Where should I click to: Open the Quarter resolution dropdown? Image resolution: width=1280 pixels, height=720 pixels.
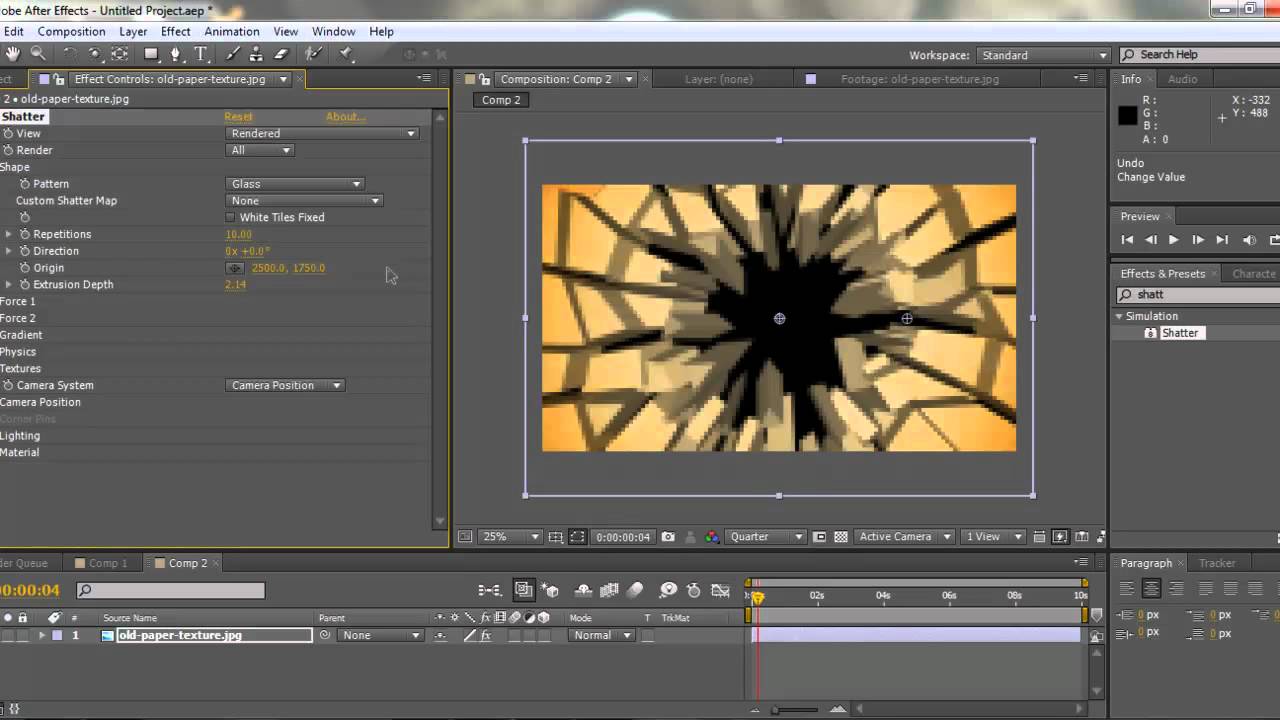(x=766, y=537)
